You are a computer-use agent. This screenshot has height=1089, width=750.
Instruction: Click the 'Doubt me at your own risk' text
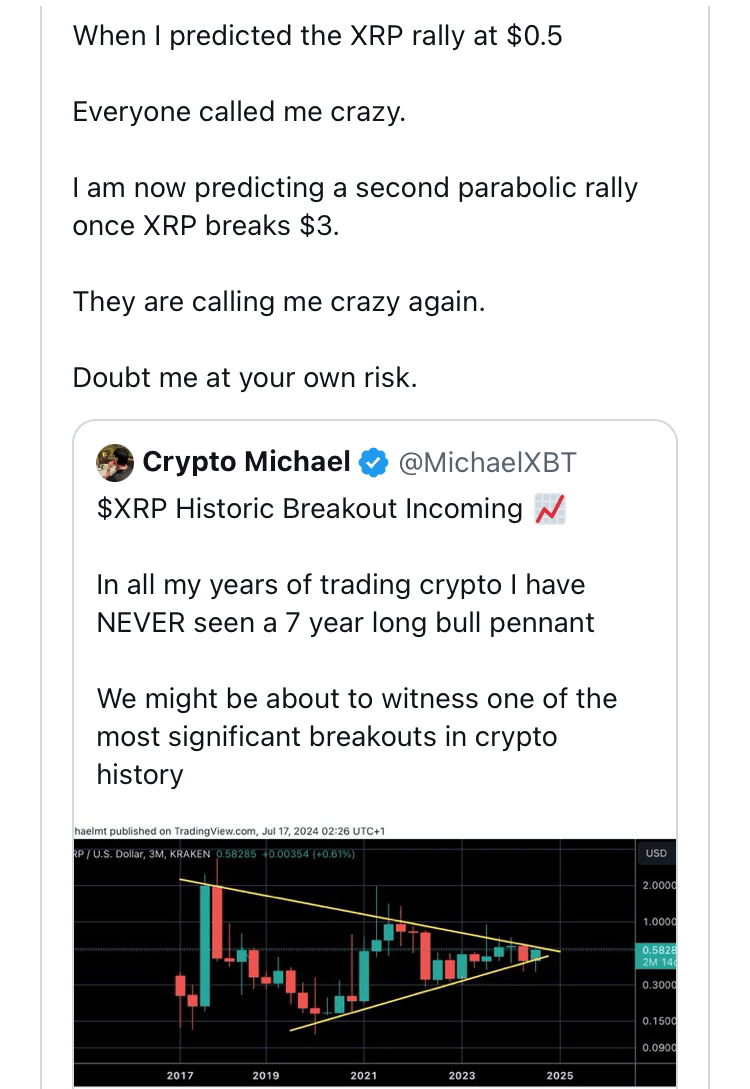[244, 378]
